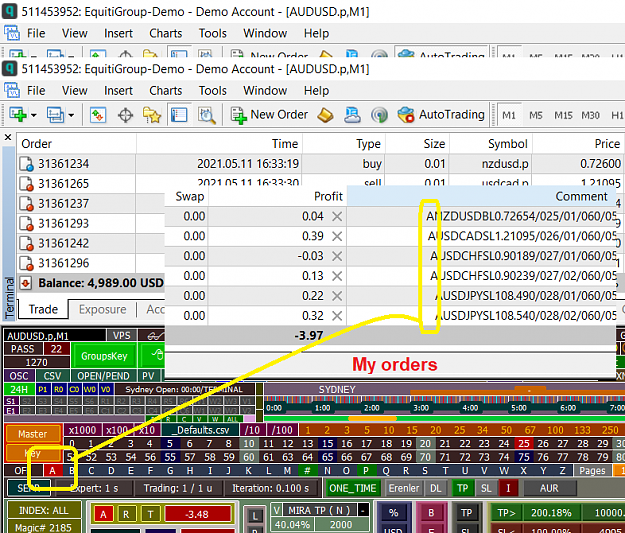Screen dimensions: 625x533
Task: Click the green GroupsKey button
Action: click(104, 356)
